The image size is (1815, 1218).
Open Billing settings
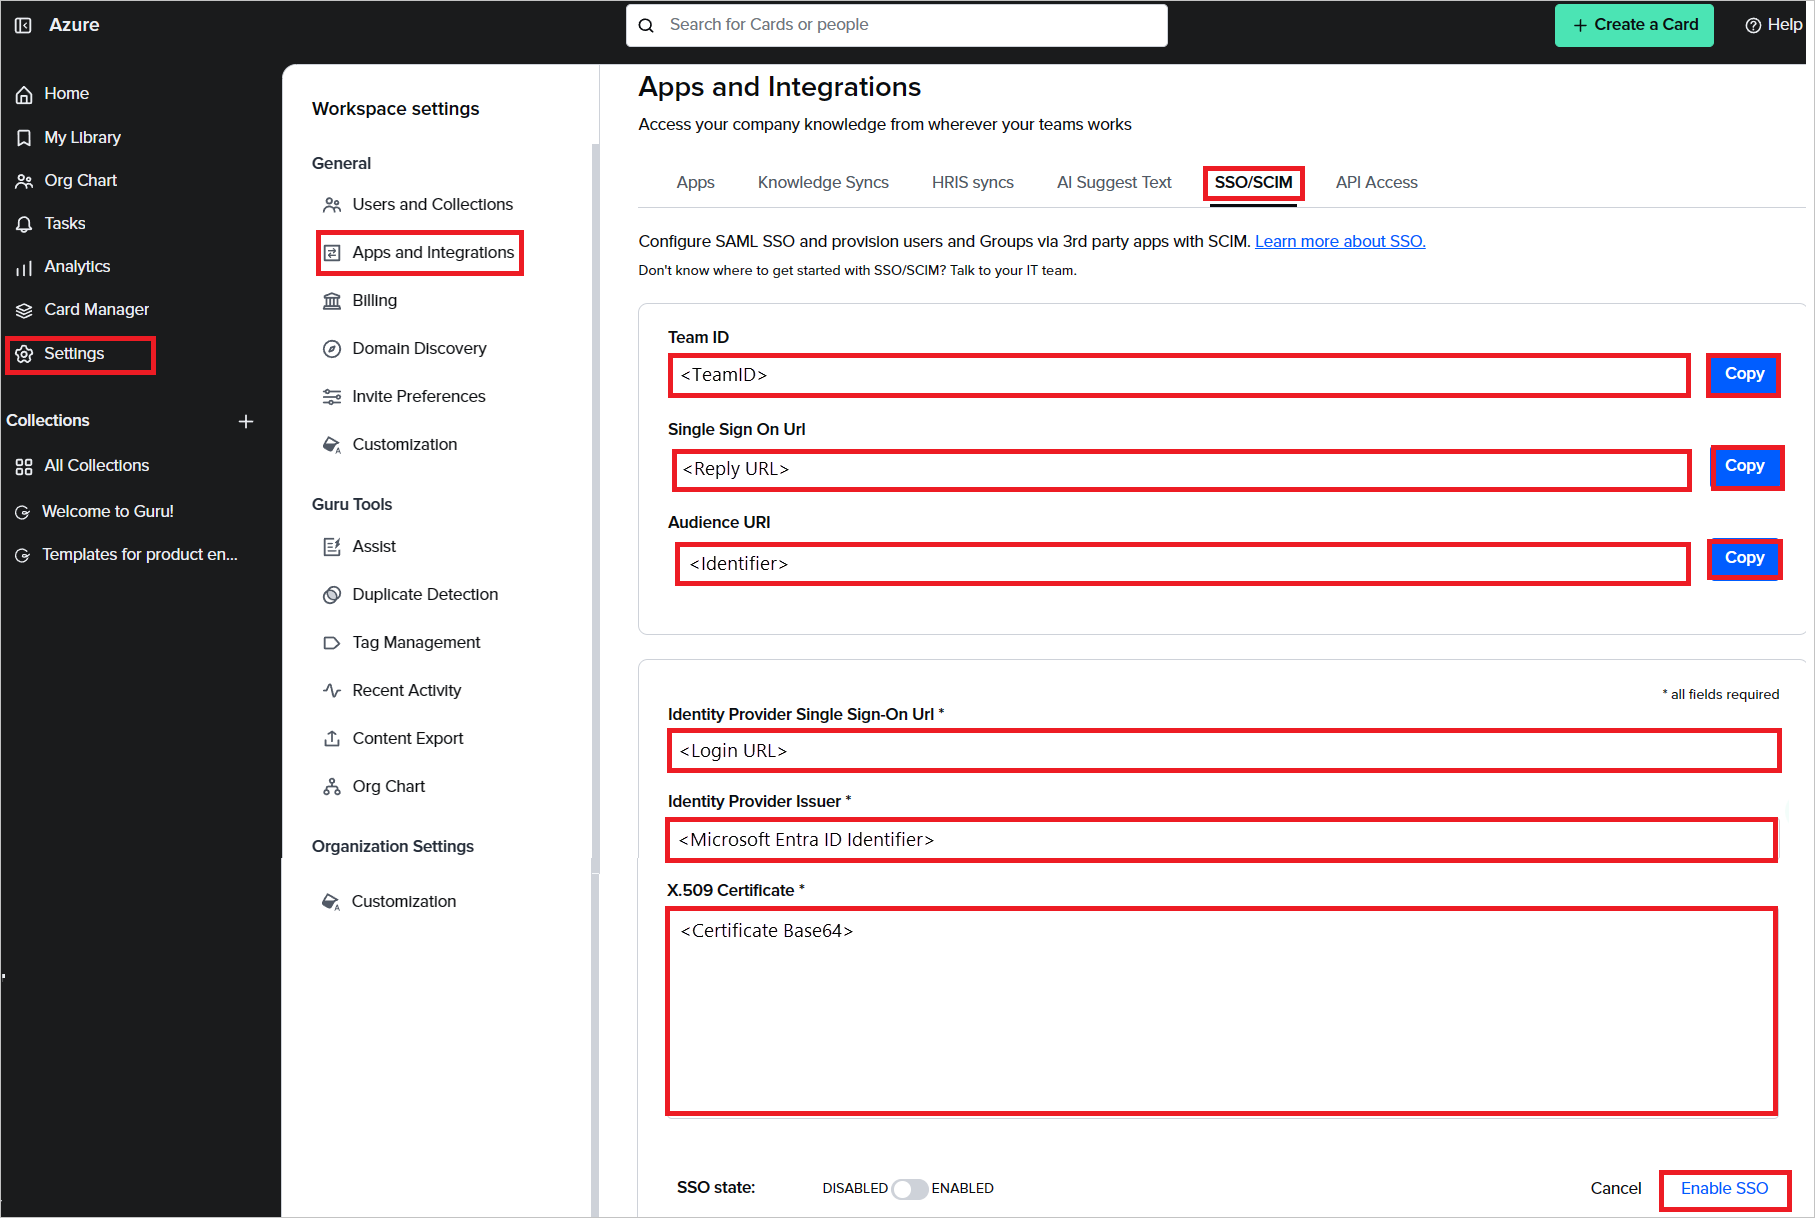tap(374, 300)
